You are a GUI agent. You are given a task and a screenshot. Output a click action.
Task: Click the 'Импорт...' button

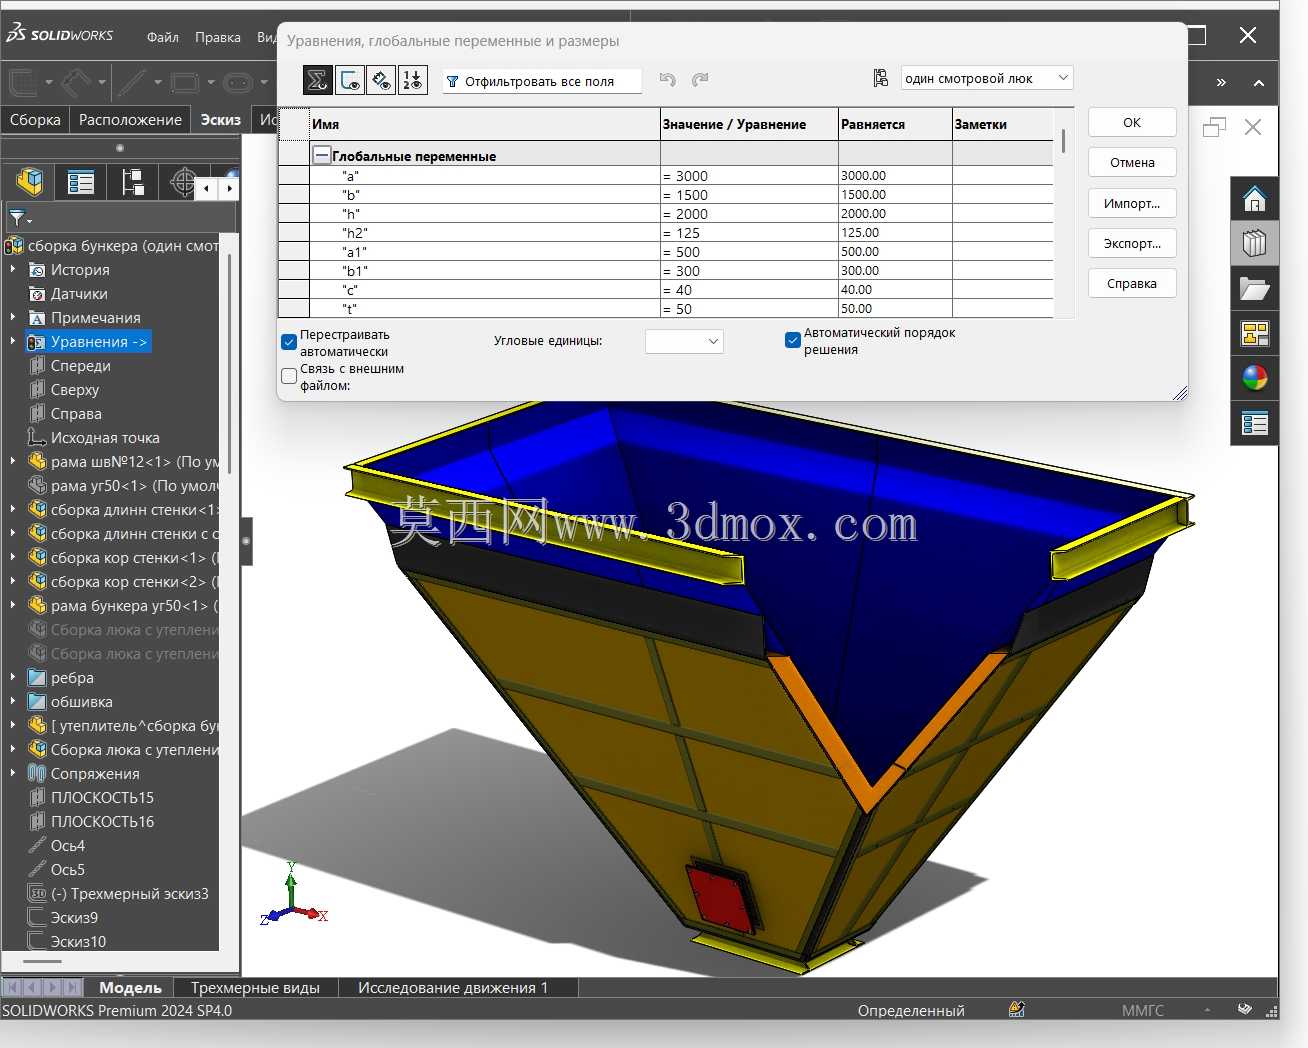pyautogui.click(x=1132, y=203)
